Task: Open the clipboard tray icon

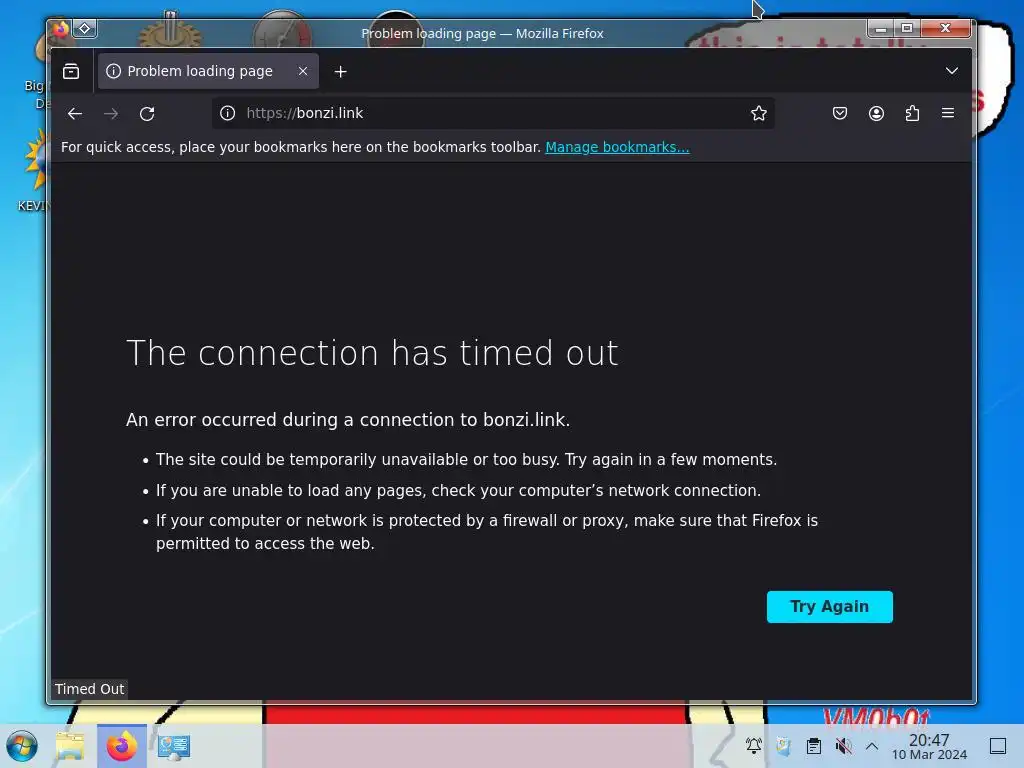Action: point(813,746)
